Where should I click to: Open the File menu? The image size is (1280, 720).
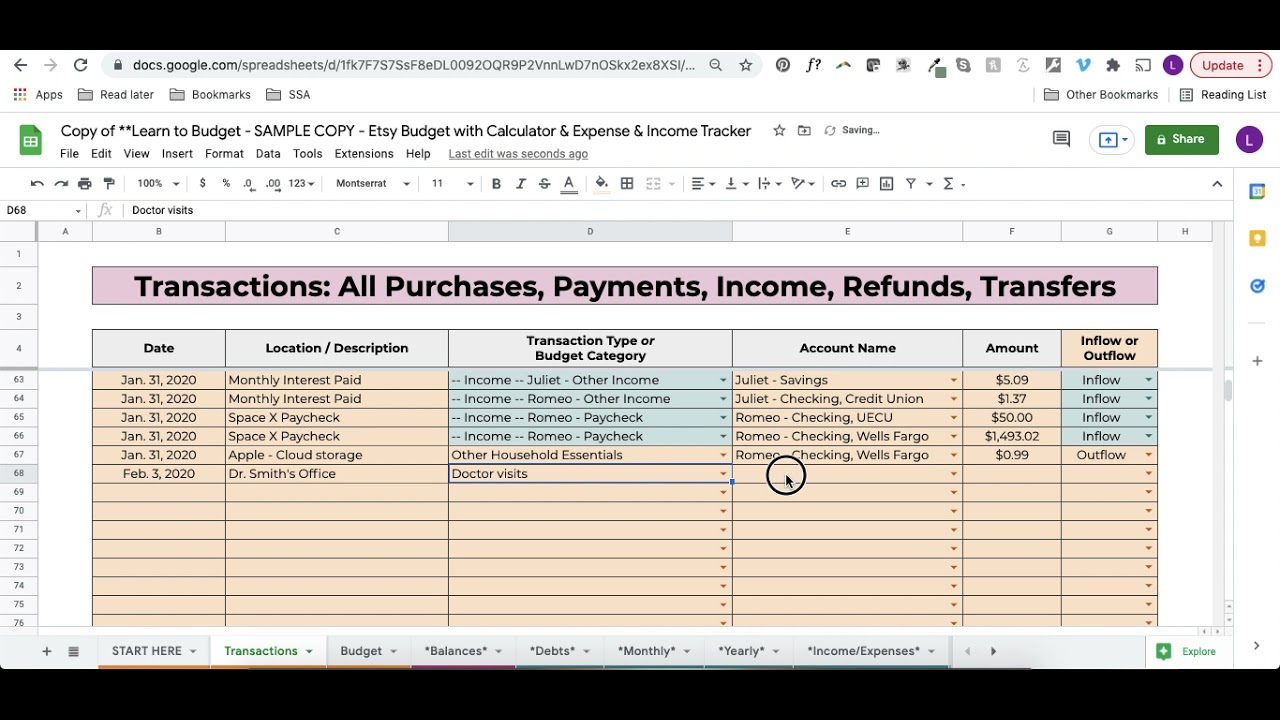coord(69,154)
